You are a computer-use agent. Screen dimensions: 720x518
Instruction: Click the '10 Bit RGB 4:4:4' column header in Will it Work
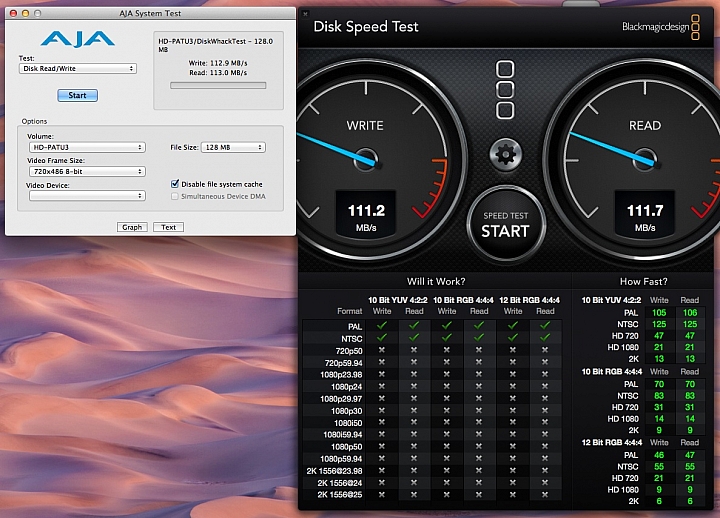coord(463,300)
